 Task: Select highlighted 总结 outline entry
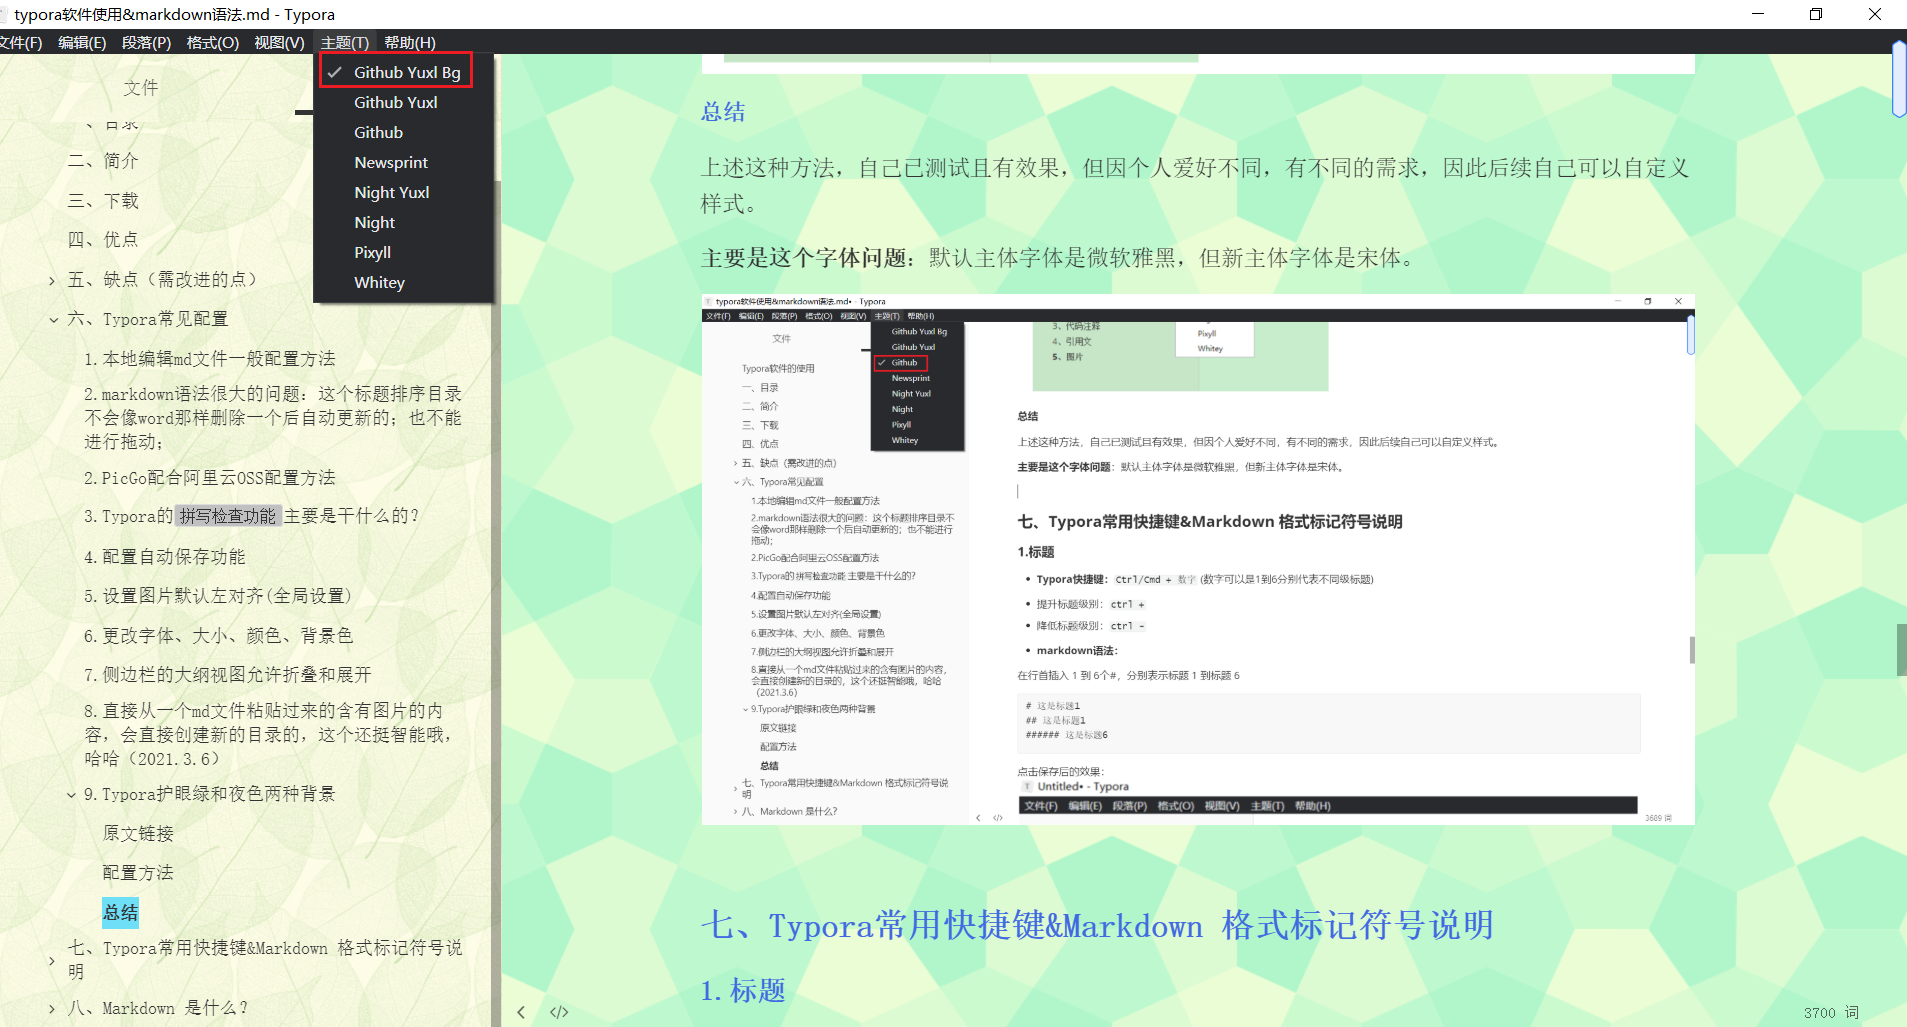click(x=120, y=912)
